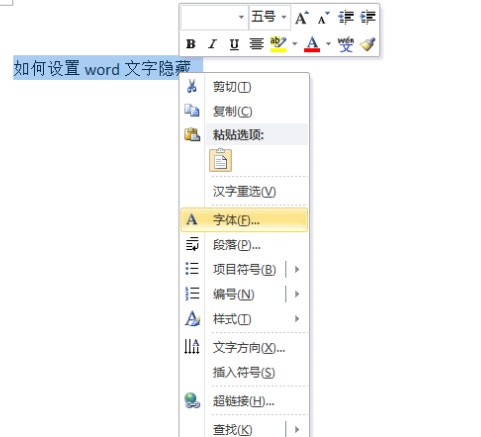The image size is (481, 437).
Task: Open 文字方向(X)... text direction
Action: [244, 348]
